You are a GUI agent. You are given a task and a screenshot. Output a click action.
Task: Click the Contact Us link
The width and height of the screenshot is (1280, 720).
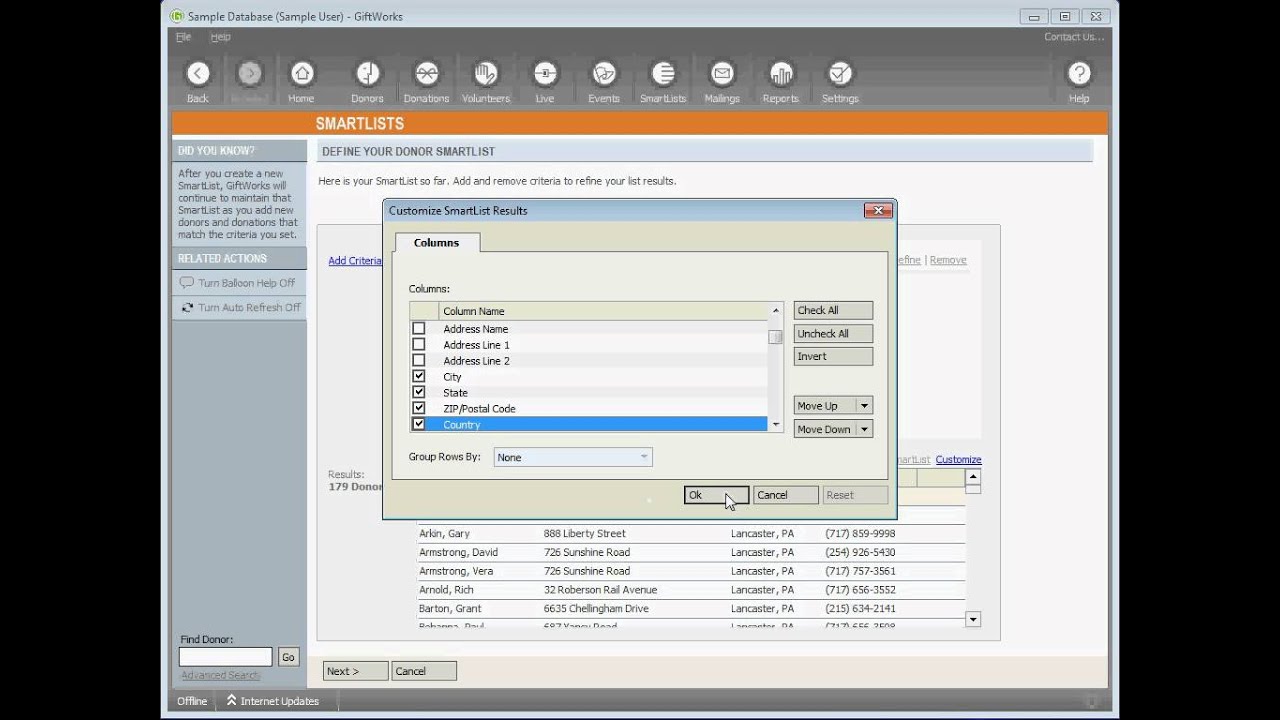click(x=1074, y=37)
